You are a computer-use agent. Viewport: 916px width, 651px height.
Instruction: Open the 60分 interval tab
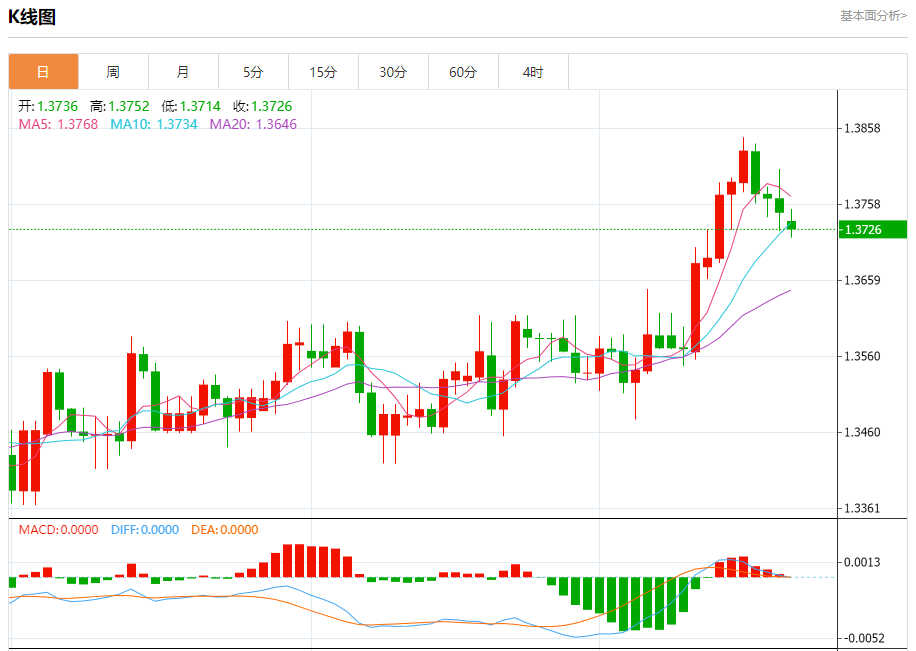pos(463,72)
